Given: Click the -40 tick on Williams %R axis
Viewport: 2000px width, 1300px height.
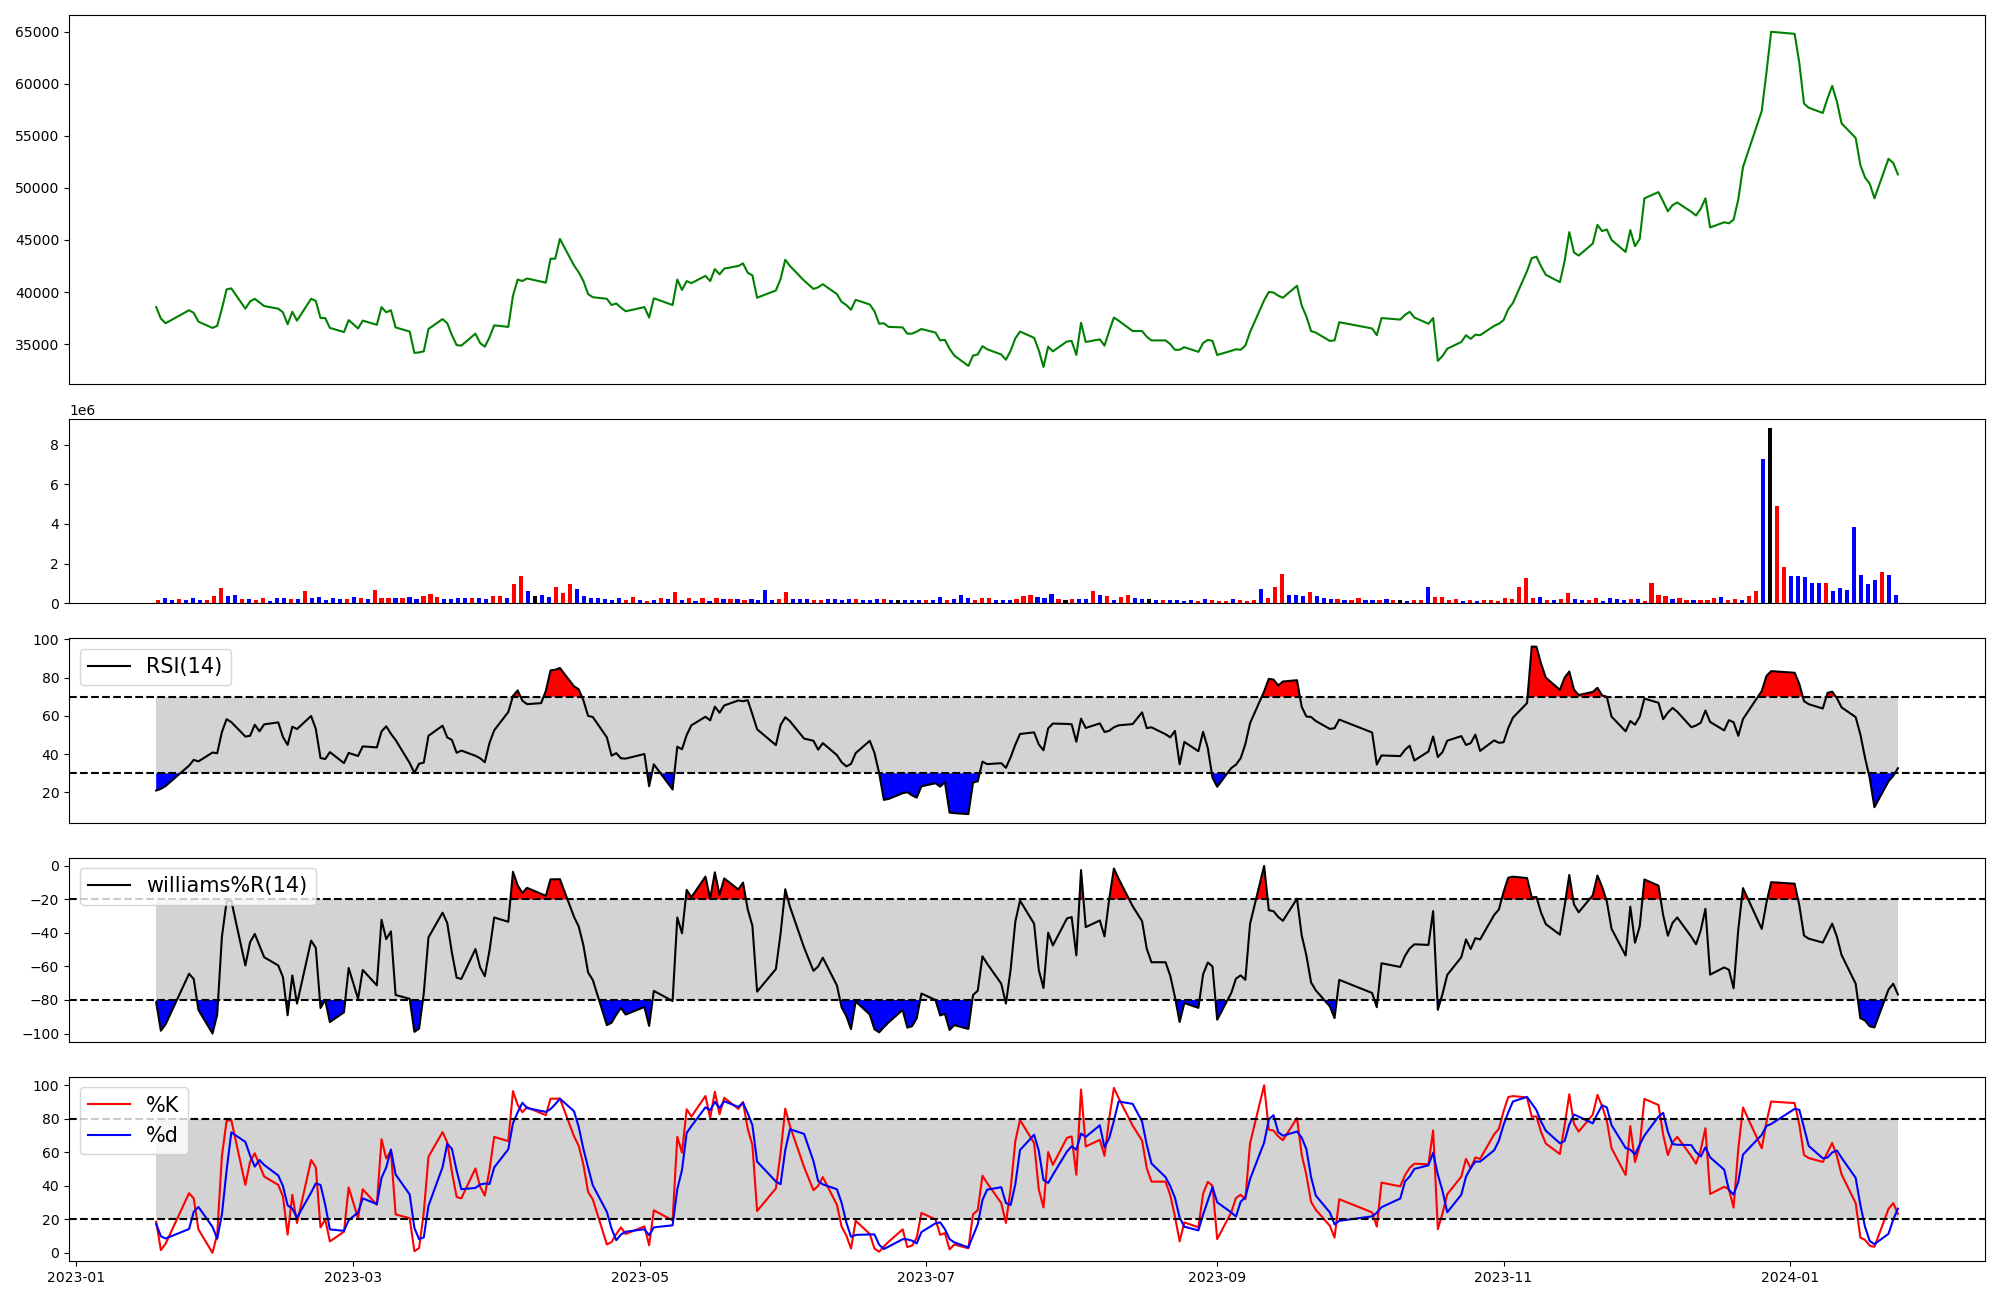Looking at the screenshot, I should [x=45, y=933].
